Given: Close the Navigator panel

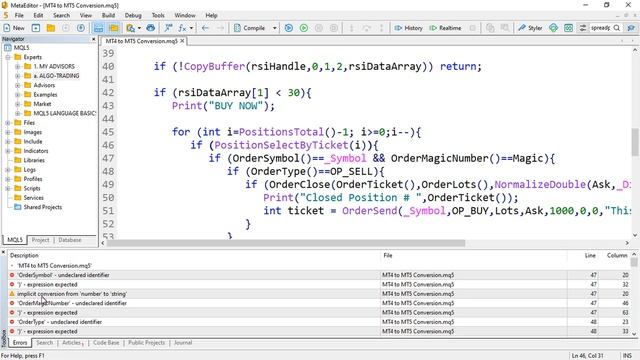Looking at the screenshot, I should [x=93, y=39].
